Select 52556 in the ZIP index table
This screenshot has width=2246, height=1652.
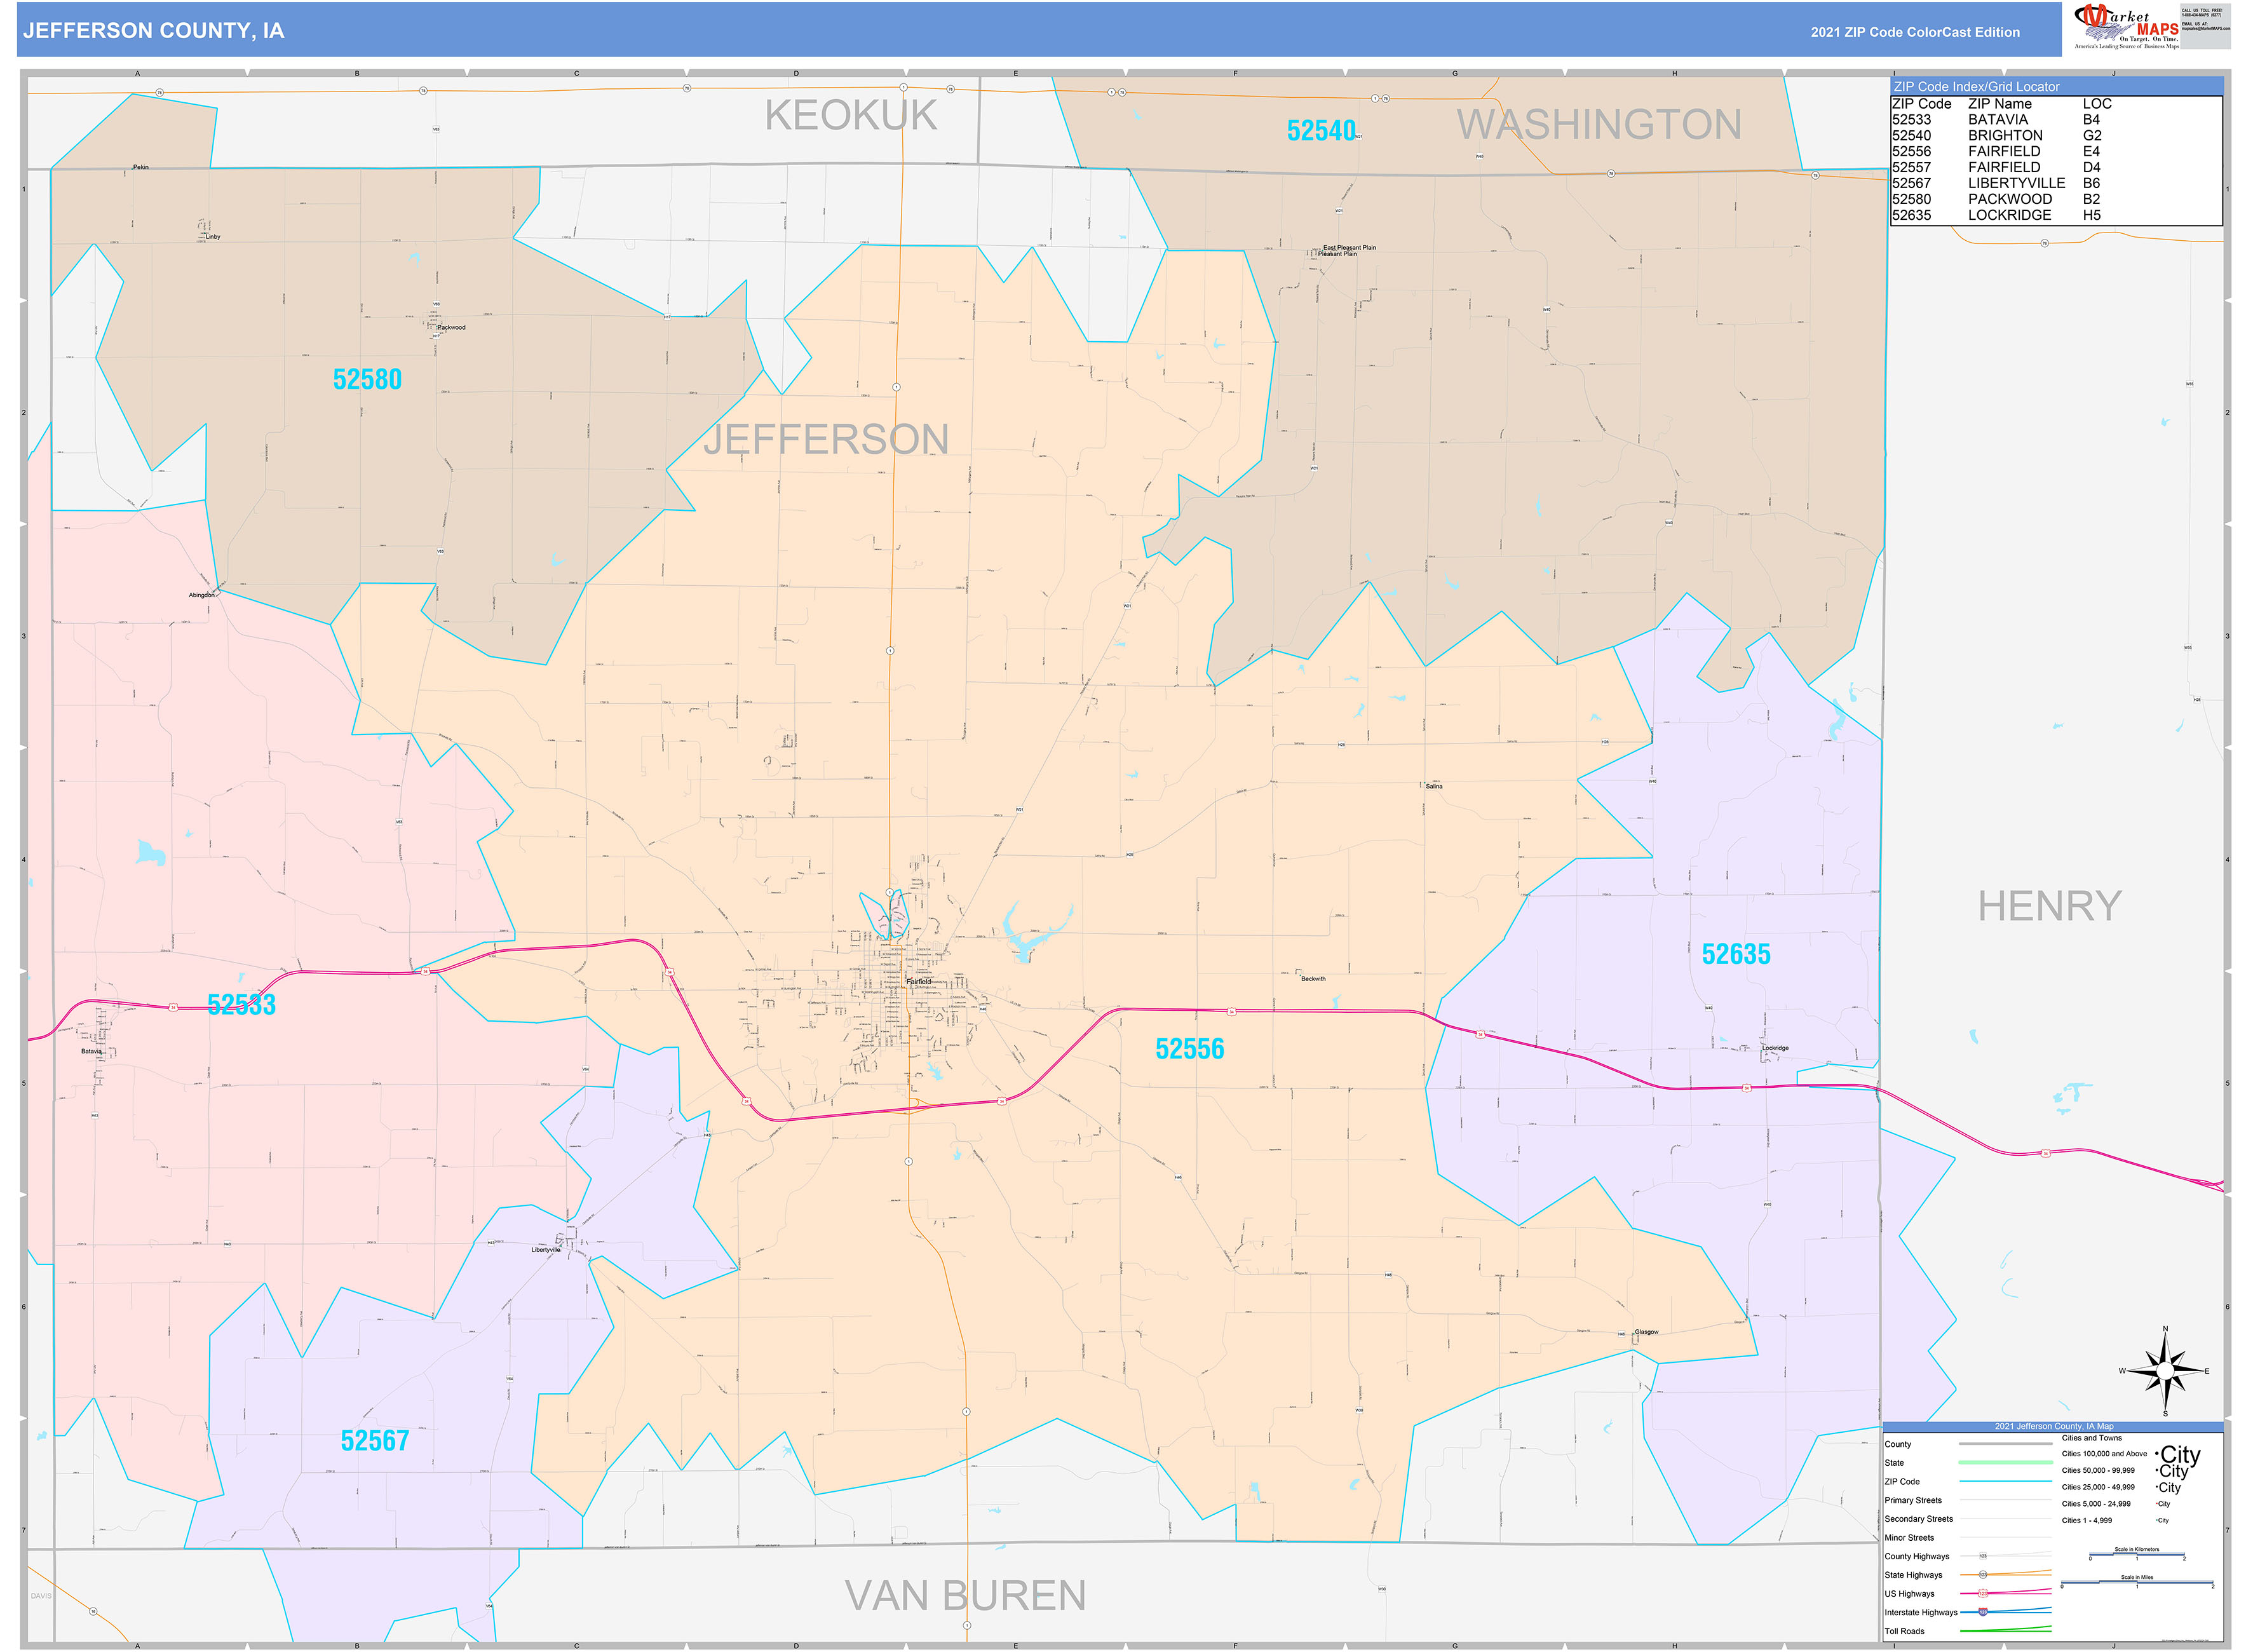[x=1911, y=151]
